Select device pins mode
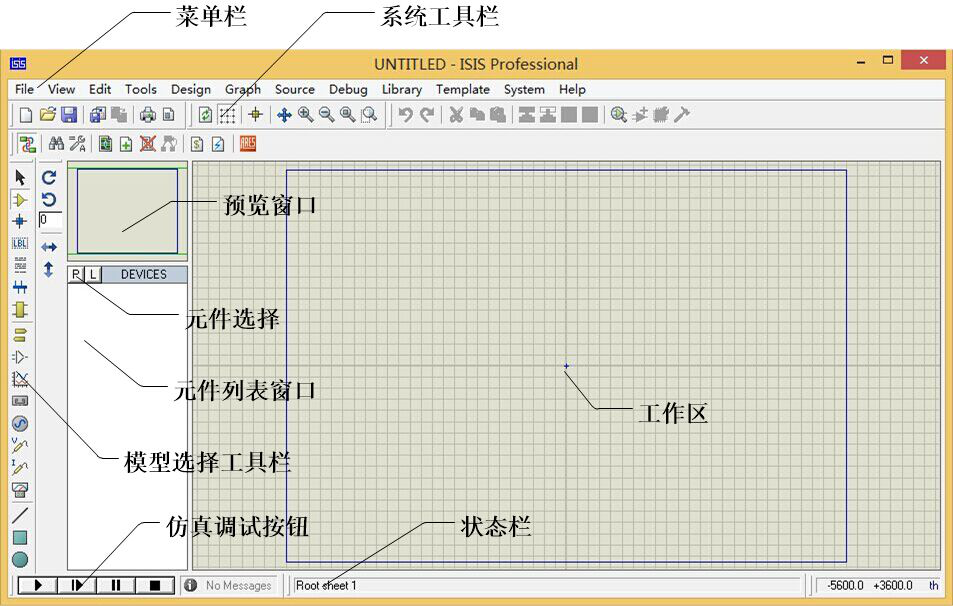 (20, 357)
